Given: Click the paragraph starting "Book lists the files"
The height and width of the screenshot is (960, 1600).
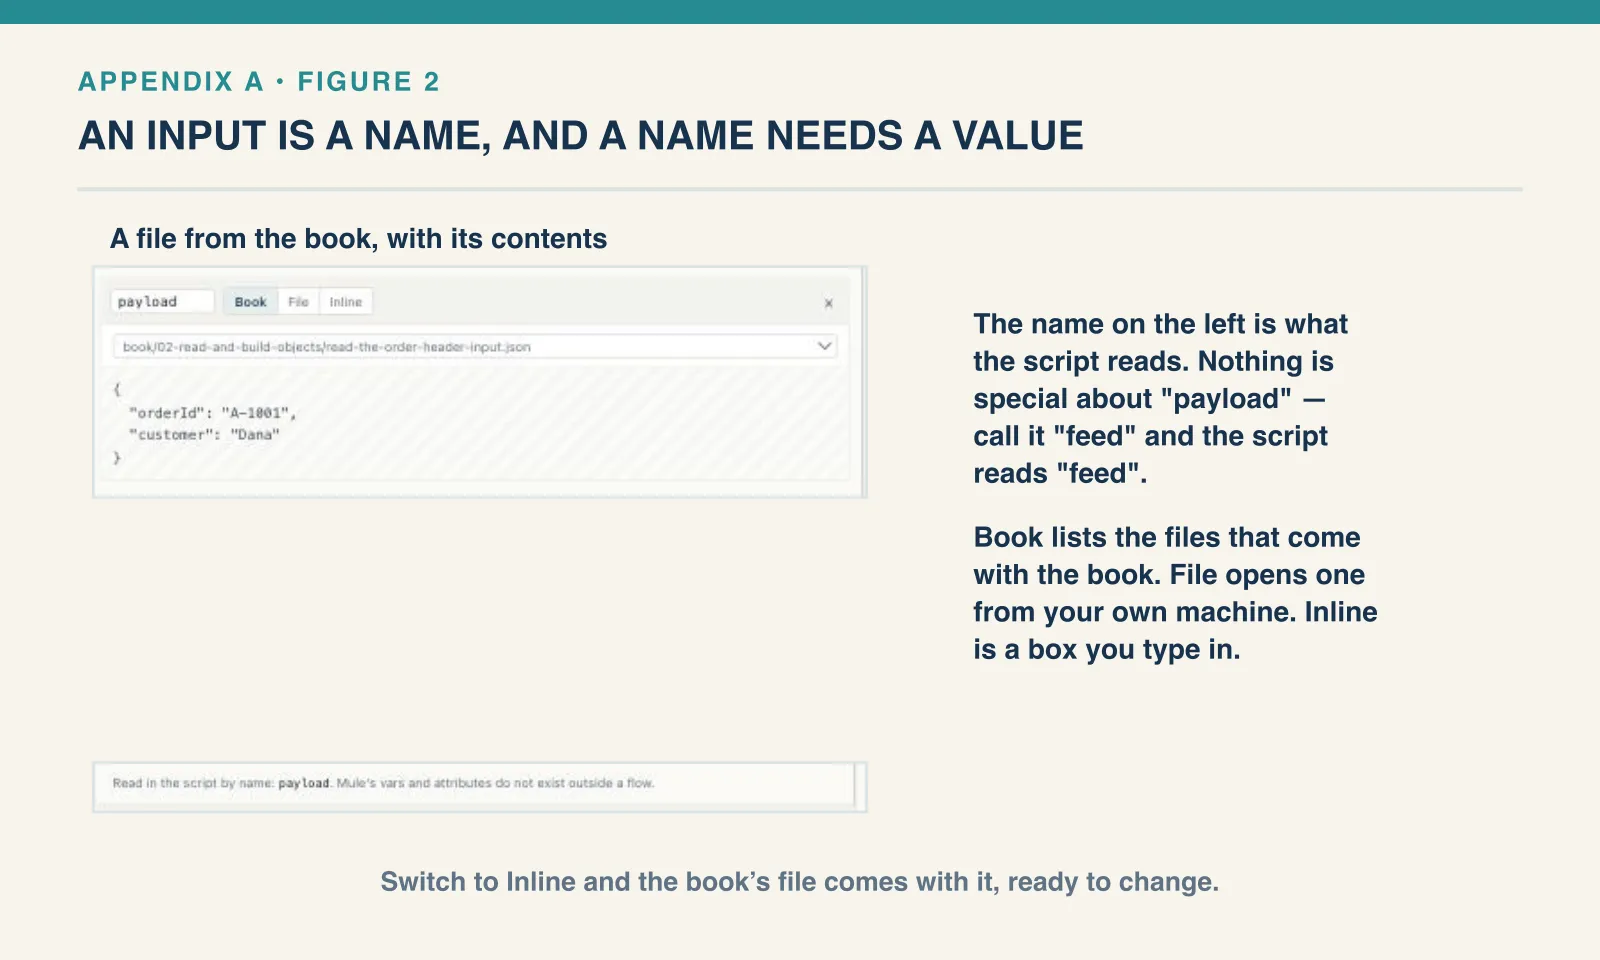Looking at the screenshot, I should [1175, 593].
